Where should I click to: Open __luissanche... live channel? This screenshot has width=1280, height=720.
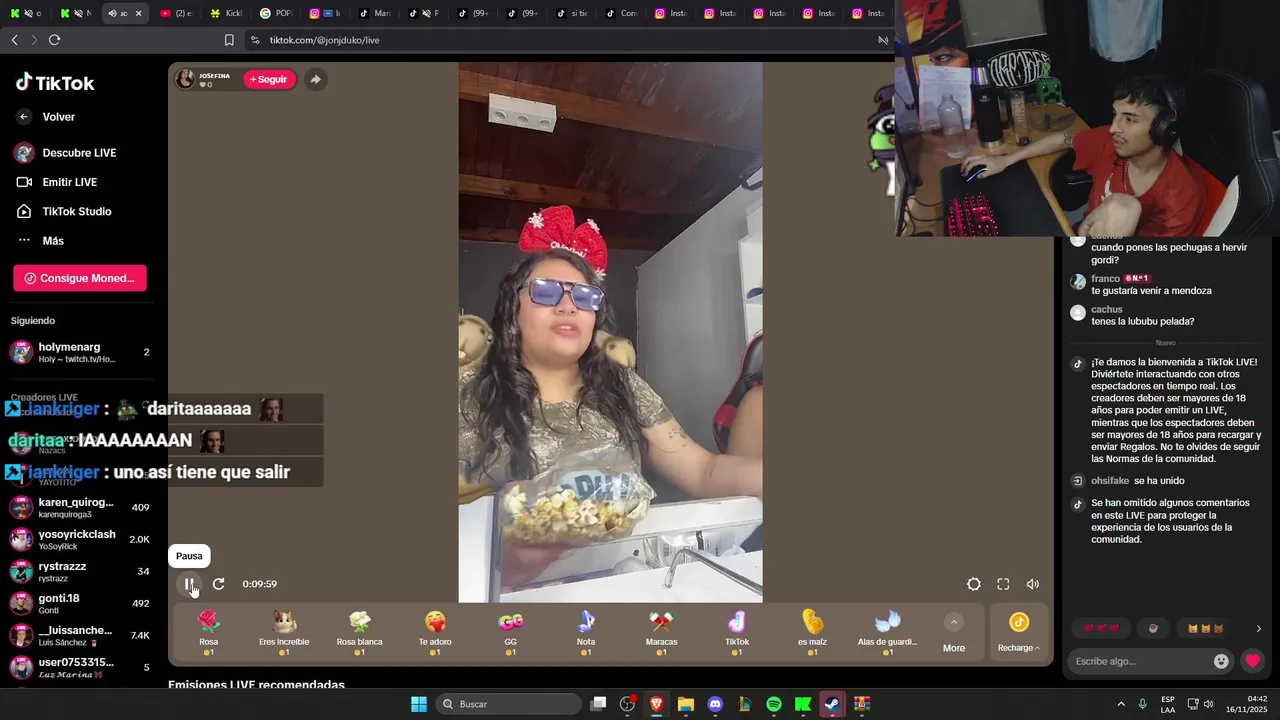click(x=80, y=635)
